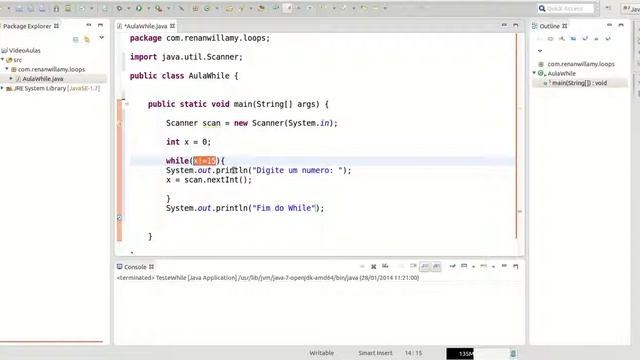Click in the Quick Access search field
This screenshot has height=360, width=640.
[565, 8]
